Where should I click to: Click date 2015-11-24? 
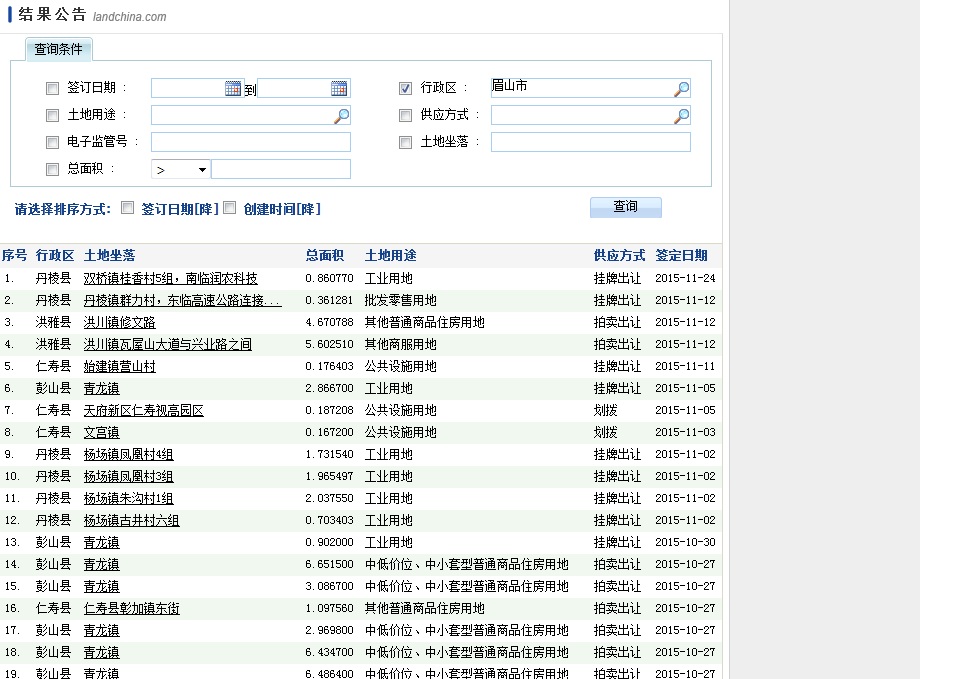tap(685, 279)
